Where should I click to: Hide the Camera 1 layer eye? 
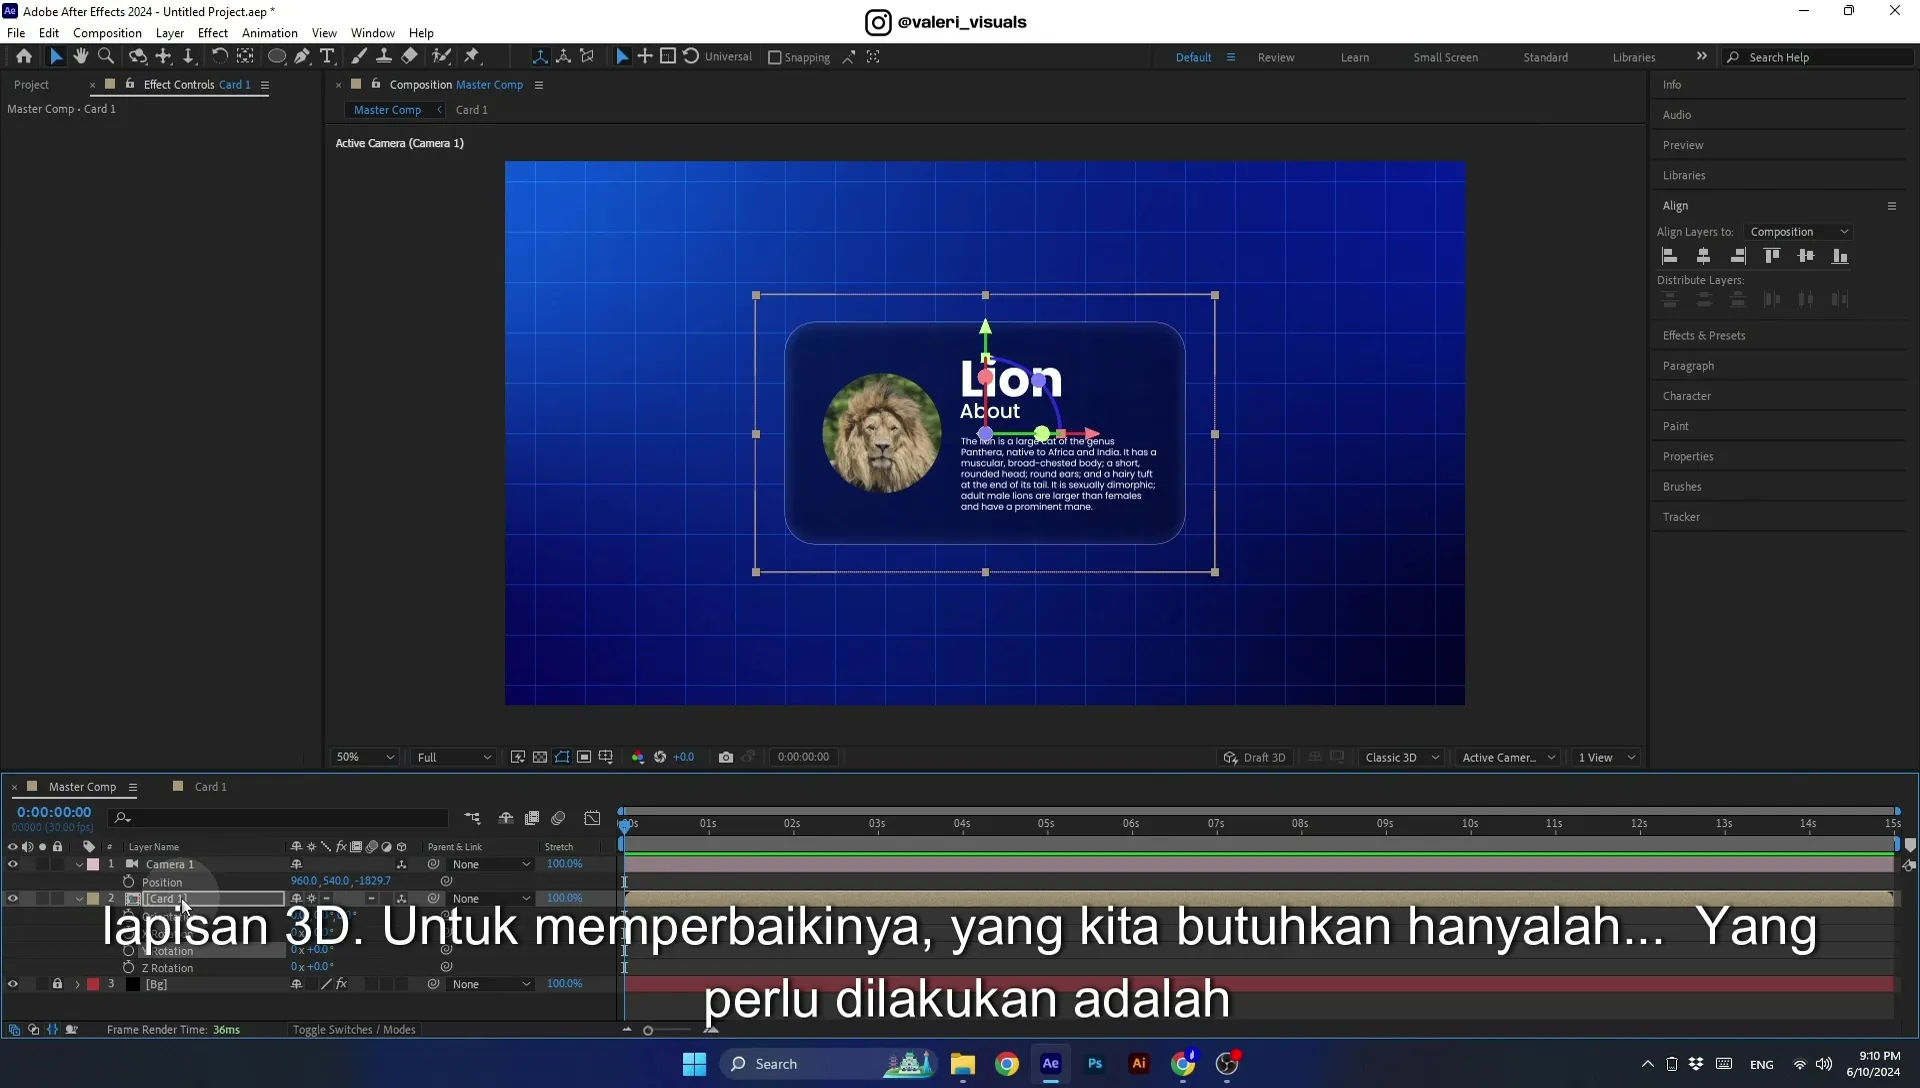click(x=13, y=864)
